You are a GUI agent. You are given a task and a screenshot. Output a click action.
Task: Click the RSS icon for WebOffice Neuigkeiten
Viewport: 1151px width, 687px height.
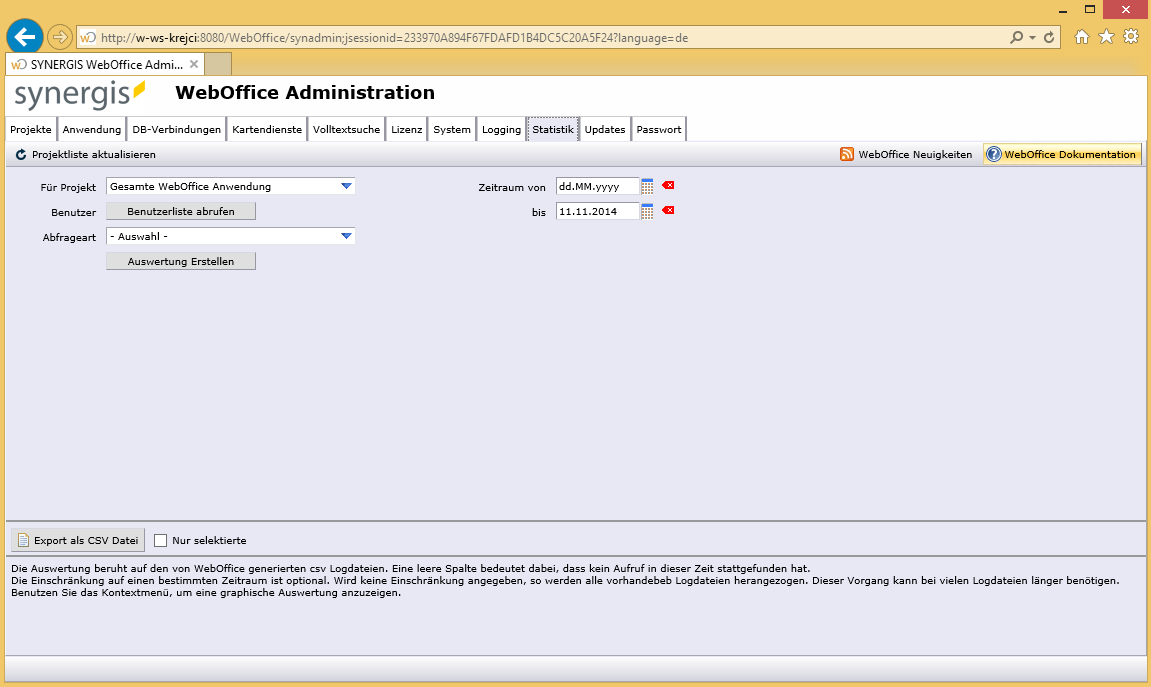[846, 154]
